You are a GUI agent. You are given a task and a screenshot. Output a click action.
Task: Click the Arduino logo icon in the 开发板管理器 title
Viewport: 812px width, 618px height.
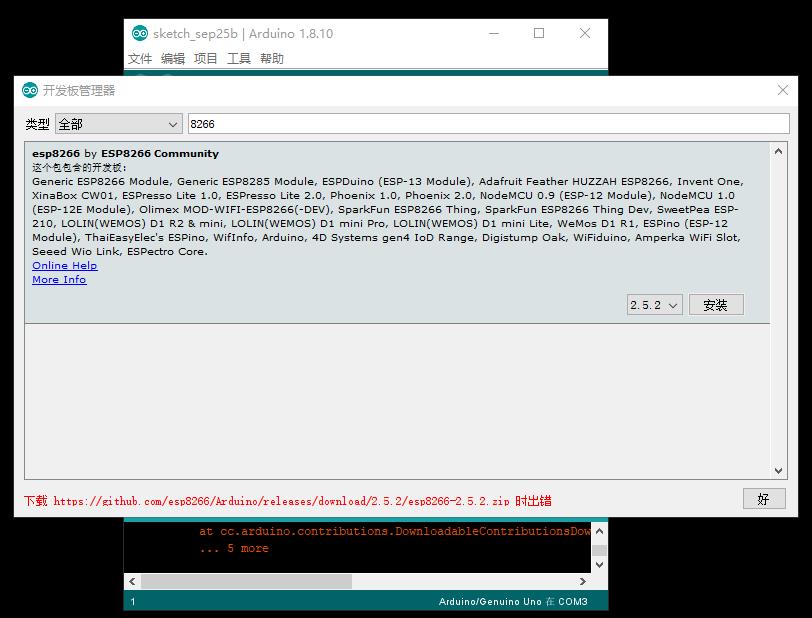[x=30, y=91]
